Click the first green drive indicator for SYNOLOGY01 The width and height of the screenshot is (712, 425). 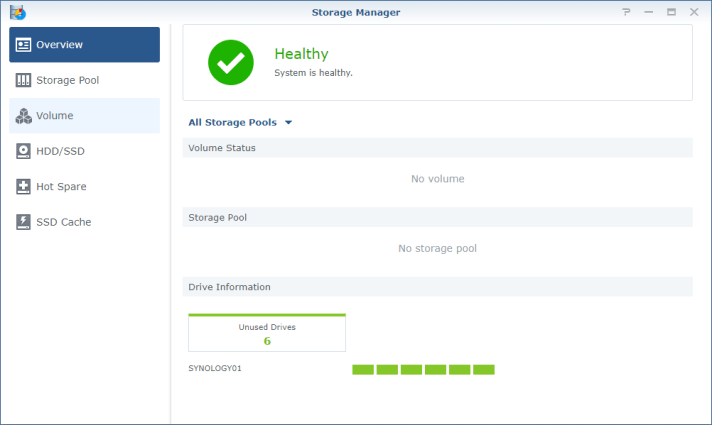[x=363, y=370]
